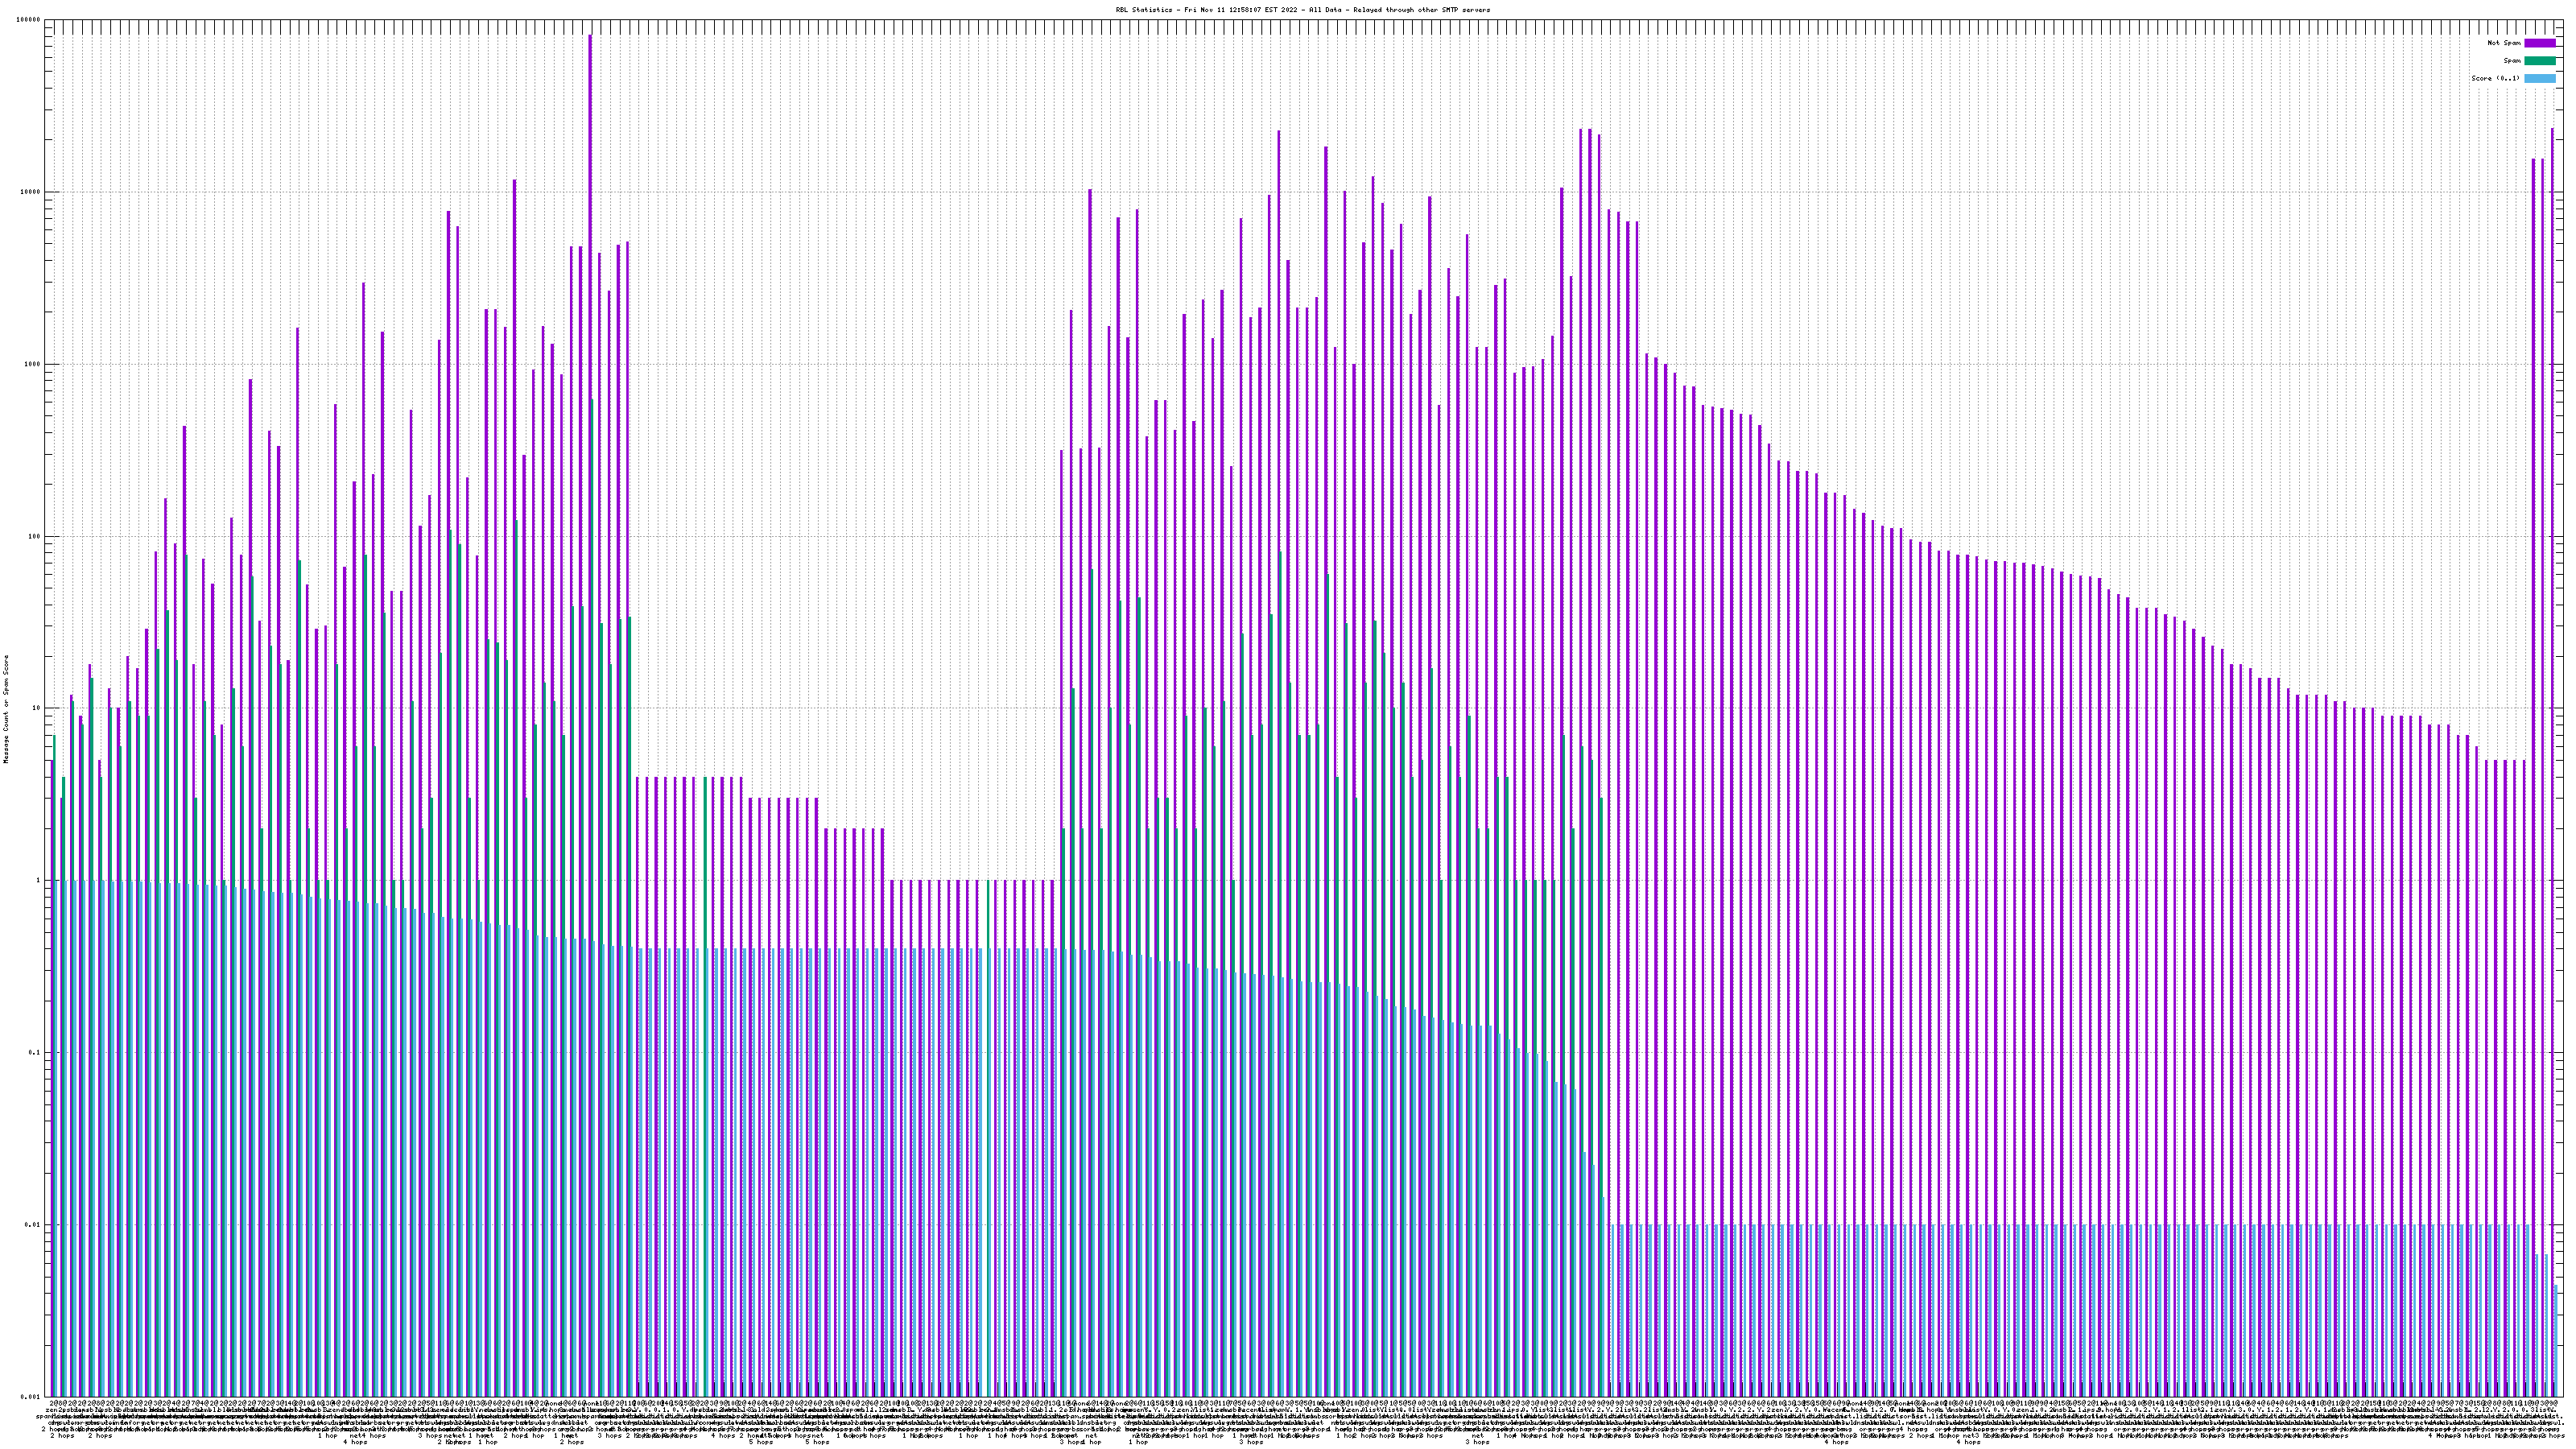The height and width of the screenshot is (1449, 2576).
Task: Click the 10 y-axis tick label
Action: tap(37, 708)
